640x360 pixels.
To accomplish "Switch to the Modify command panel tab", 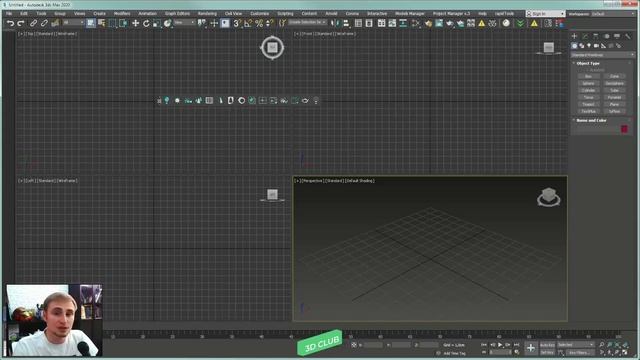I will (x=585, y=36).
